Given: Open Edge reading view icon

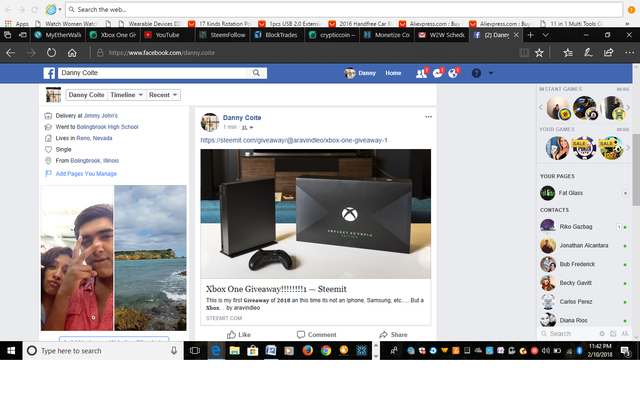Looking at the screenshot, I should click(x=524, y=53).
